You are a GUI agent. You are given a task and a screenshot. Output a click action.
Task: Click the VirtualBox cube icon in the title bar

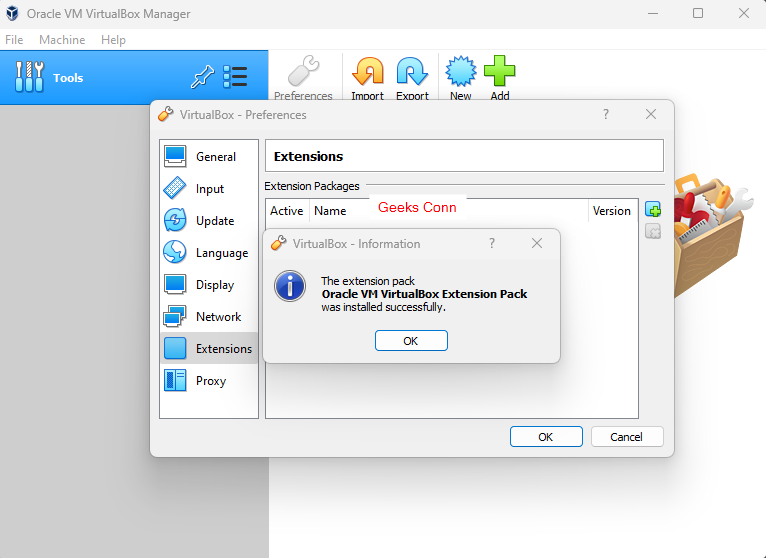12,13
